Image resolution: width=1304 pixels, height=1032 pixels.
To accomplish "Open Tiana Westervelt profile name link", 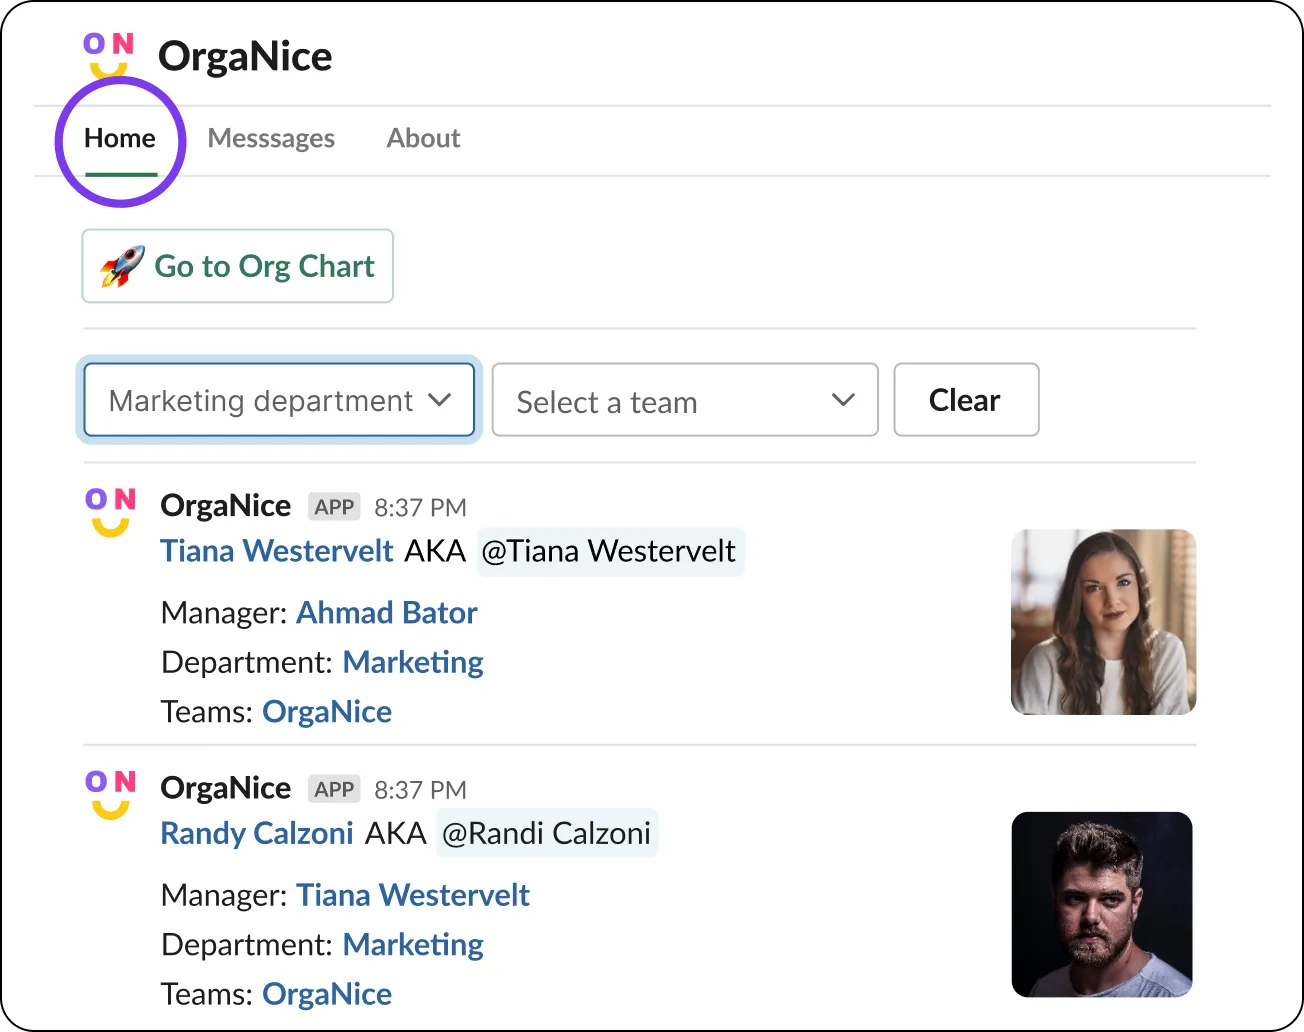I will pos(277,551).
